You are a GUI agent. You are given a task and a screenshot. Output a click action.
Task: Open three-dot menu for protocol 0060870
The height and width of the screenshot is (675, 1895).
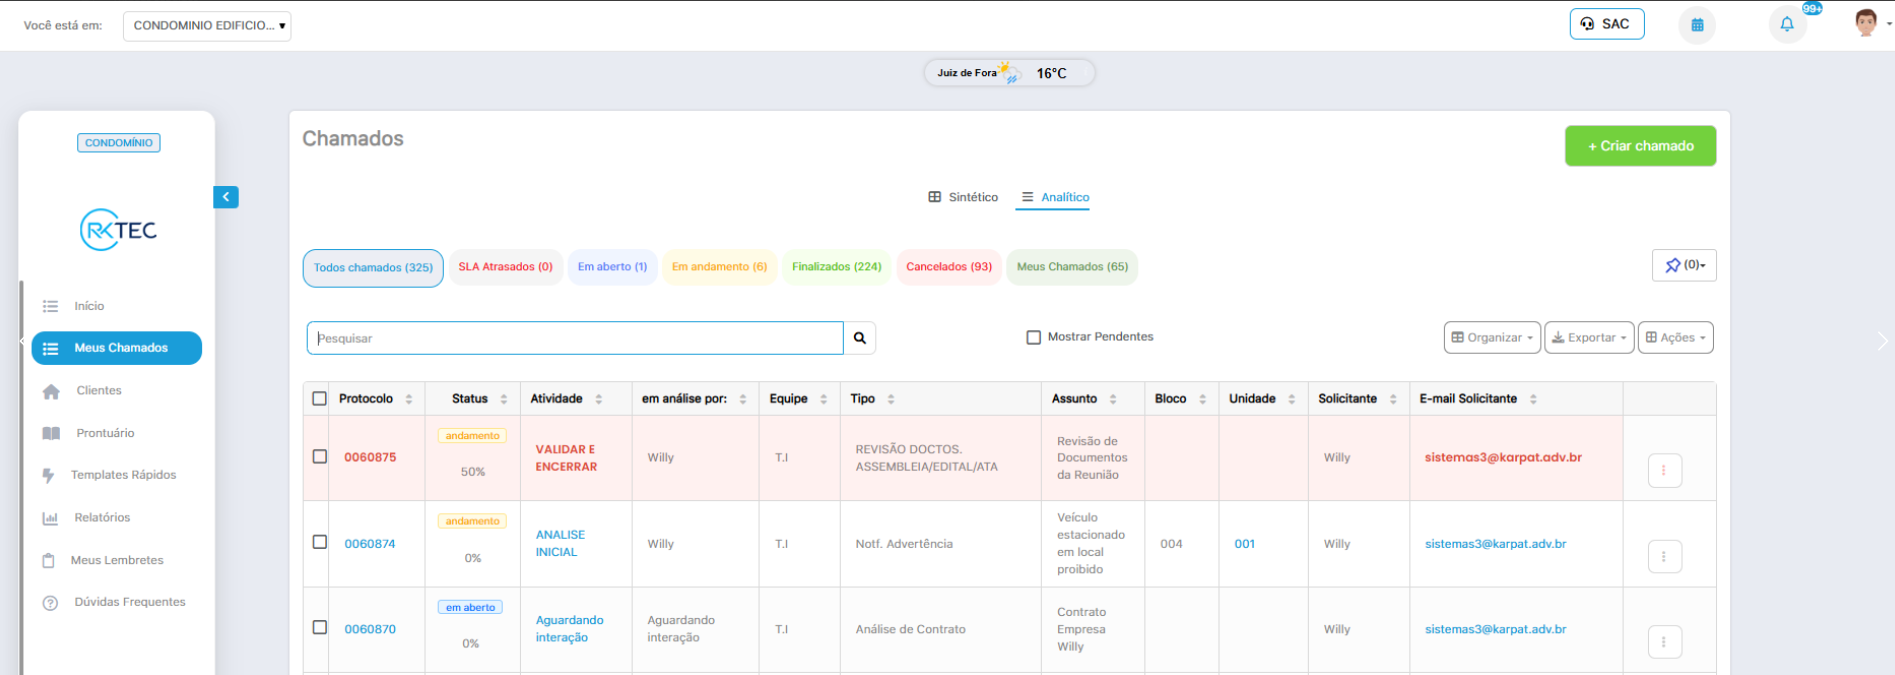pos(1664,642)
